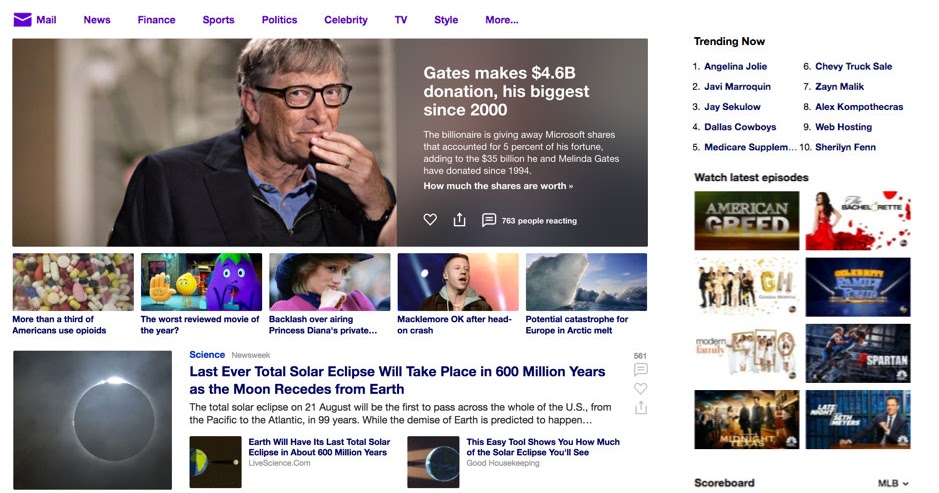Screen dimensions: 939x493
Task: Open Arctic iceberg story thumbnail
Action: tap(586, 282)
